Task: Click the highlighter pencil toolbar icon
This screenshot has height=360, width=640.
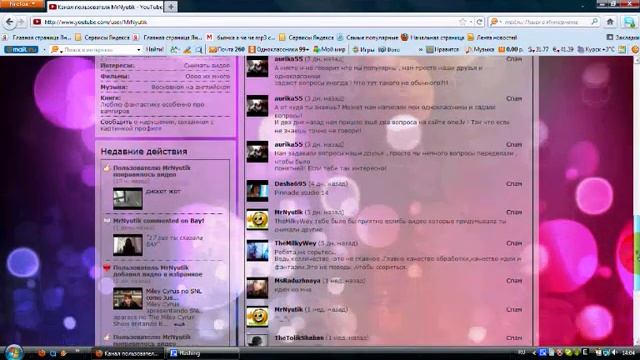Action: (x=187, y=50)
